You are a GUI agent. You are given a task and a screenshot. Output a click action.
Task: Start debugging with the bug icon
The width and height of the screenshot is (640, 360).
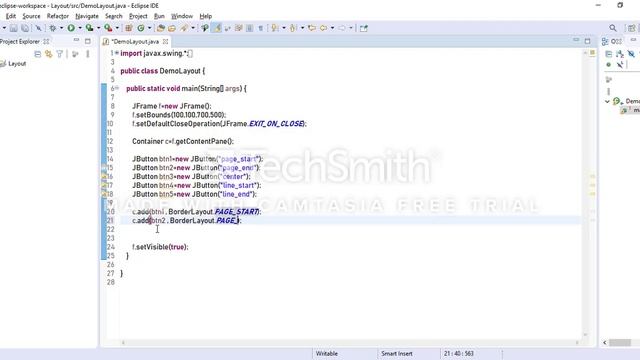(x=53, y=28)
